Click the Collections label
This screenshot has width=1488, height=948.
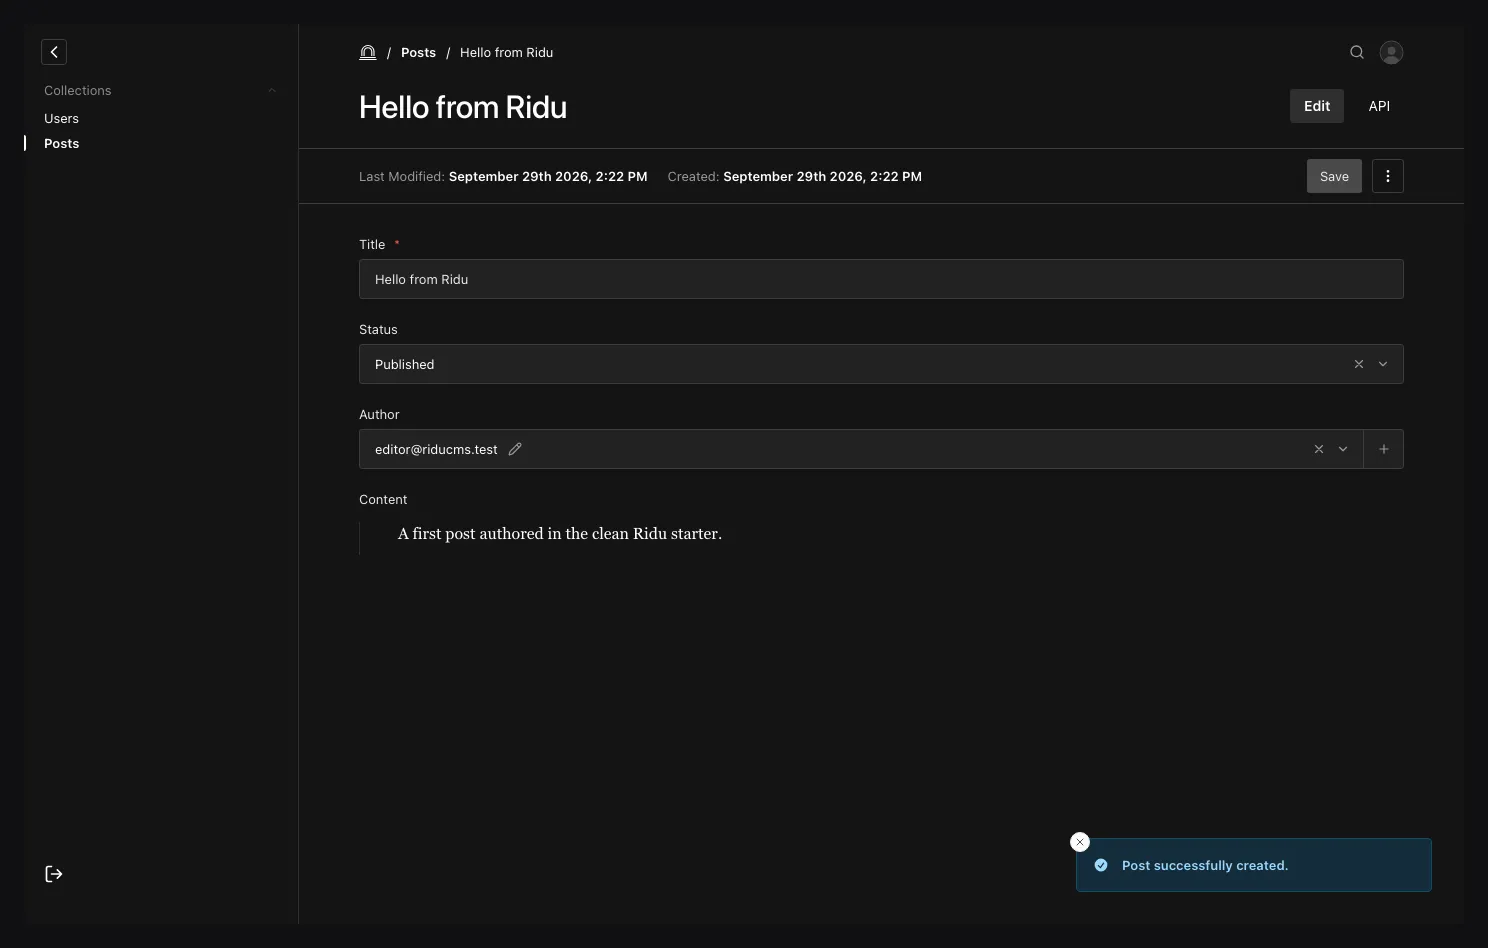click(x=77, y=90)
